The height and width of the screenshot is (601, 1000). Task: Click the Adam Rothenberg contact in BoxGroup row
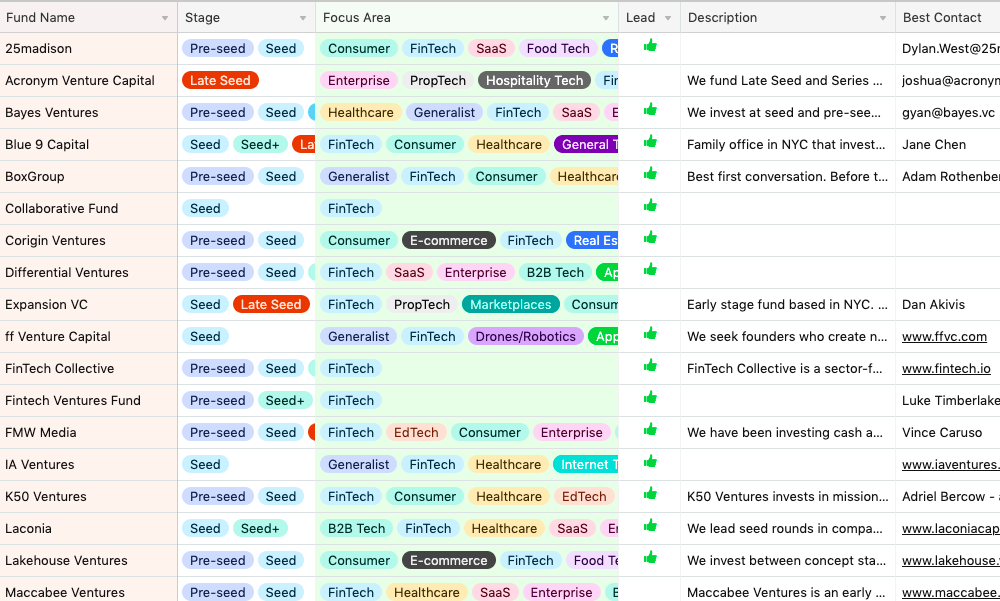tap(948, 176)
